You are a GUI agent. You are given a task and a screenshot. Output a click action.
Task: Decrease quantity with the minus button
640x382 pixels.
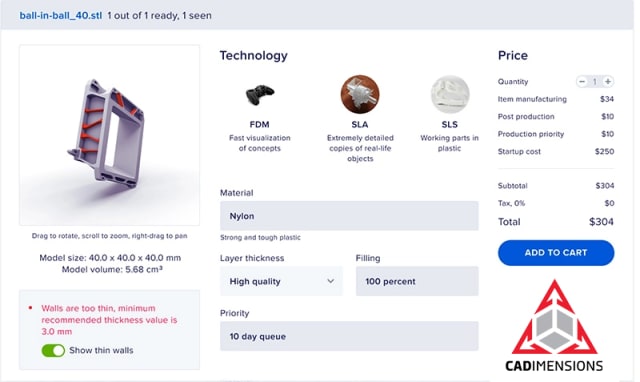tap(582, 82)
